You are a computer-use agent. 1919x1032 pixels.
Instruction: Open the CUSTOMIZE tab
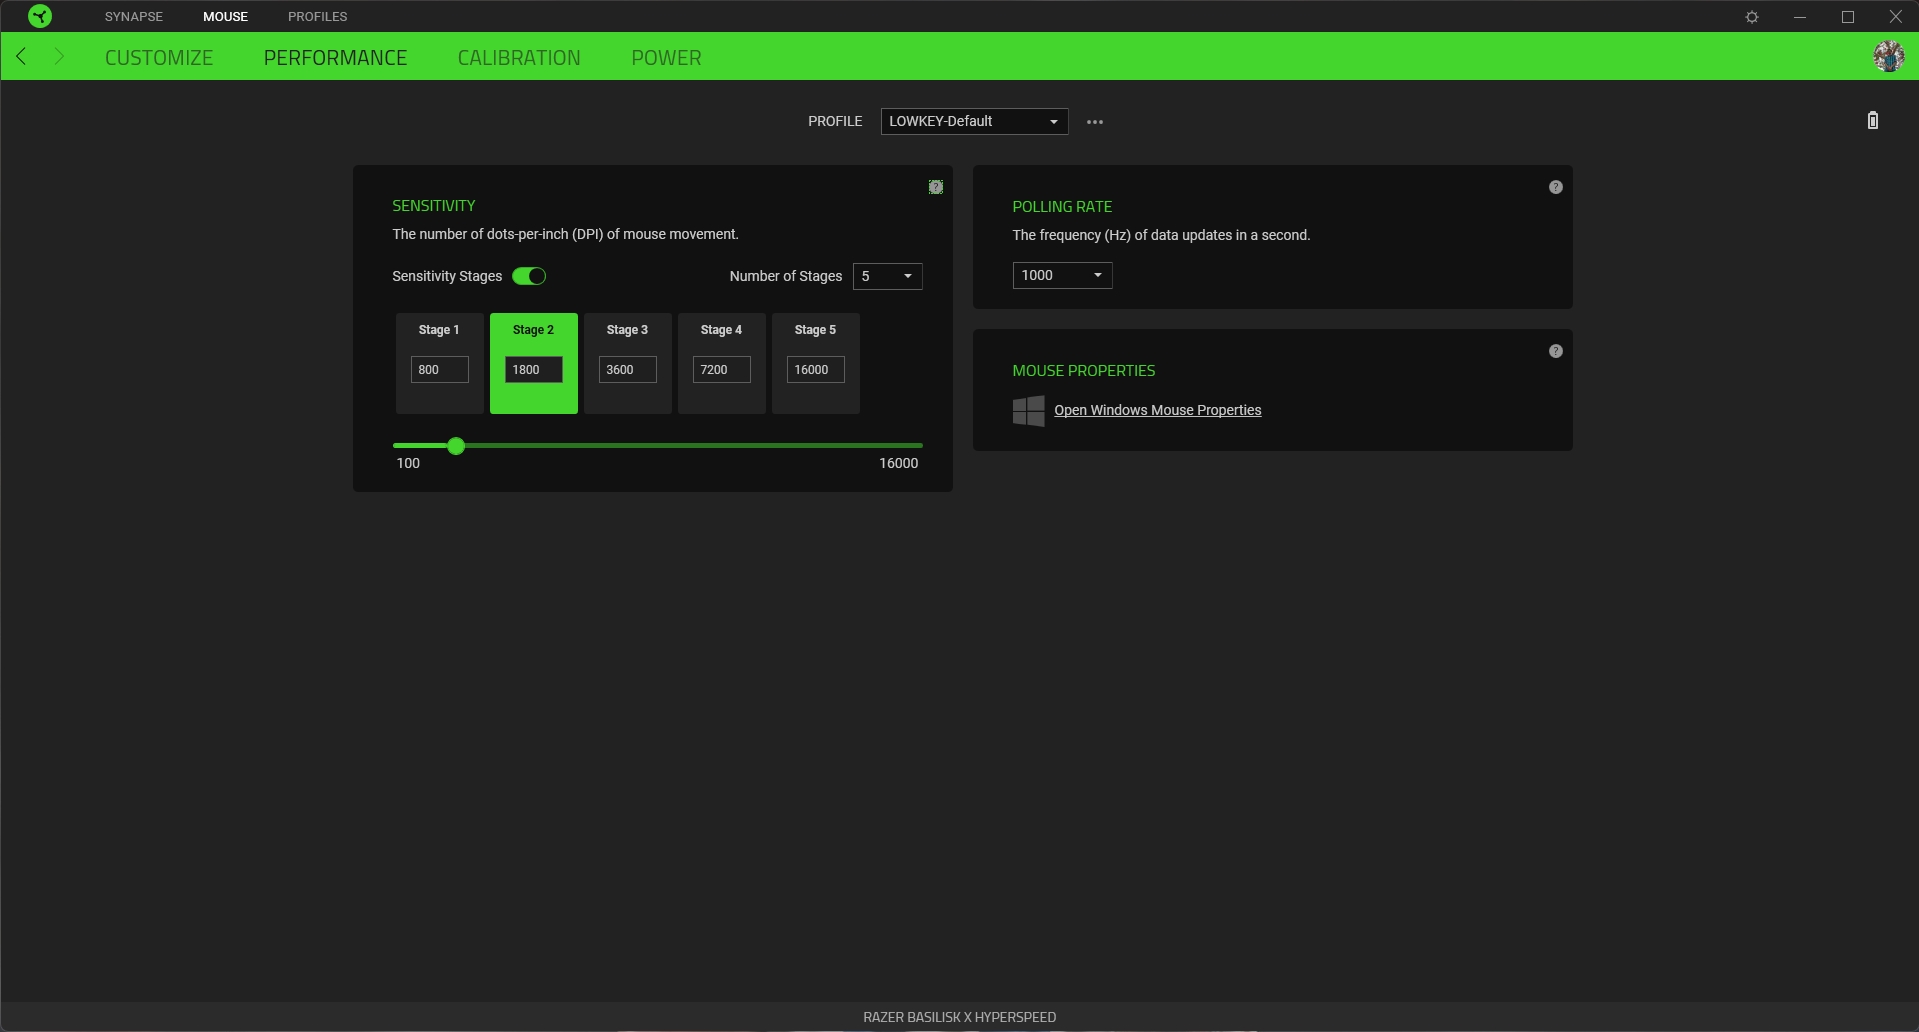159,57
